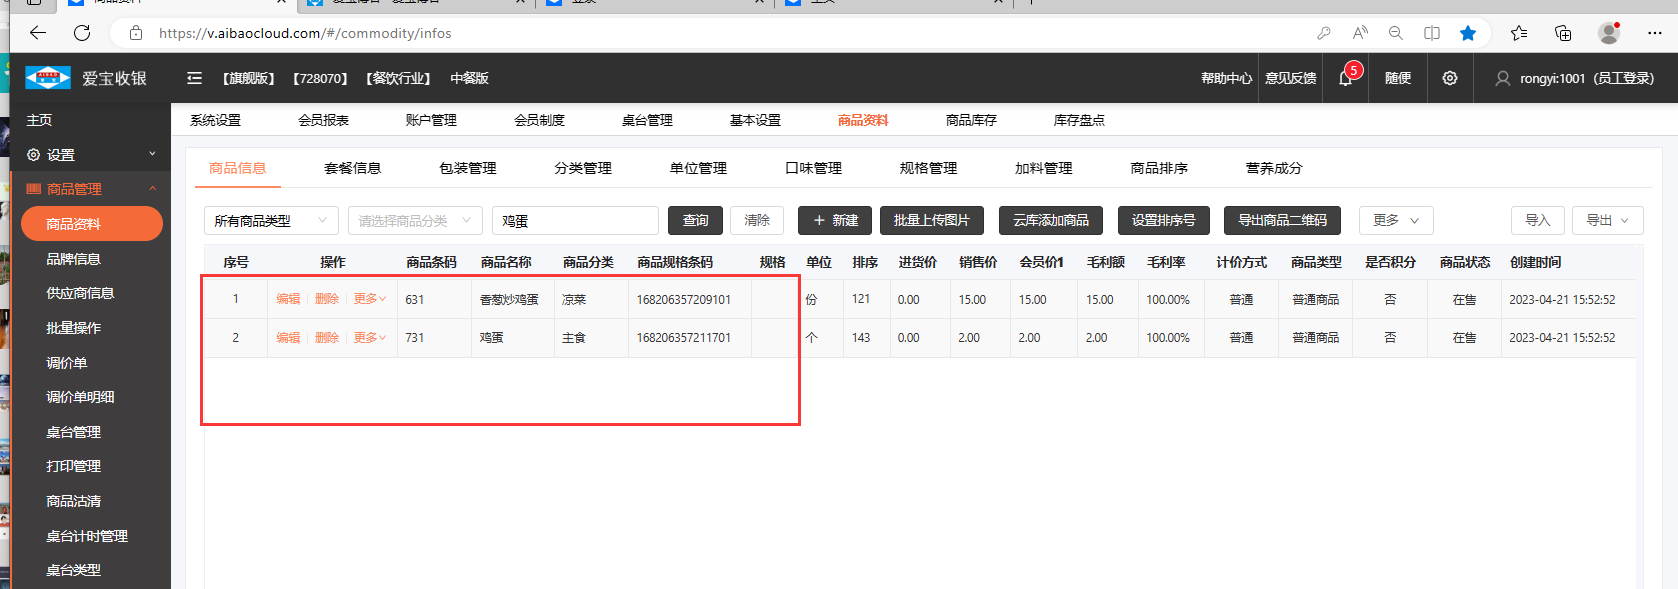1678x589 pixels.
Task: Click the 新建 button
Action: pyautogui.click(x=835, y=220)
